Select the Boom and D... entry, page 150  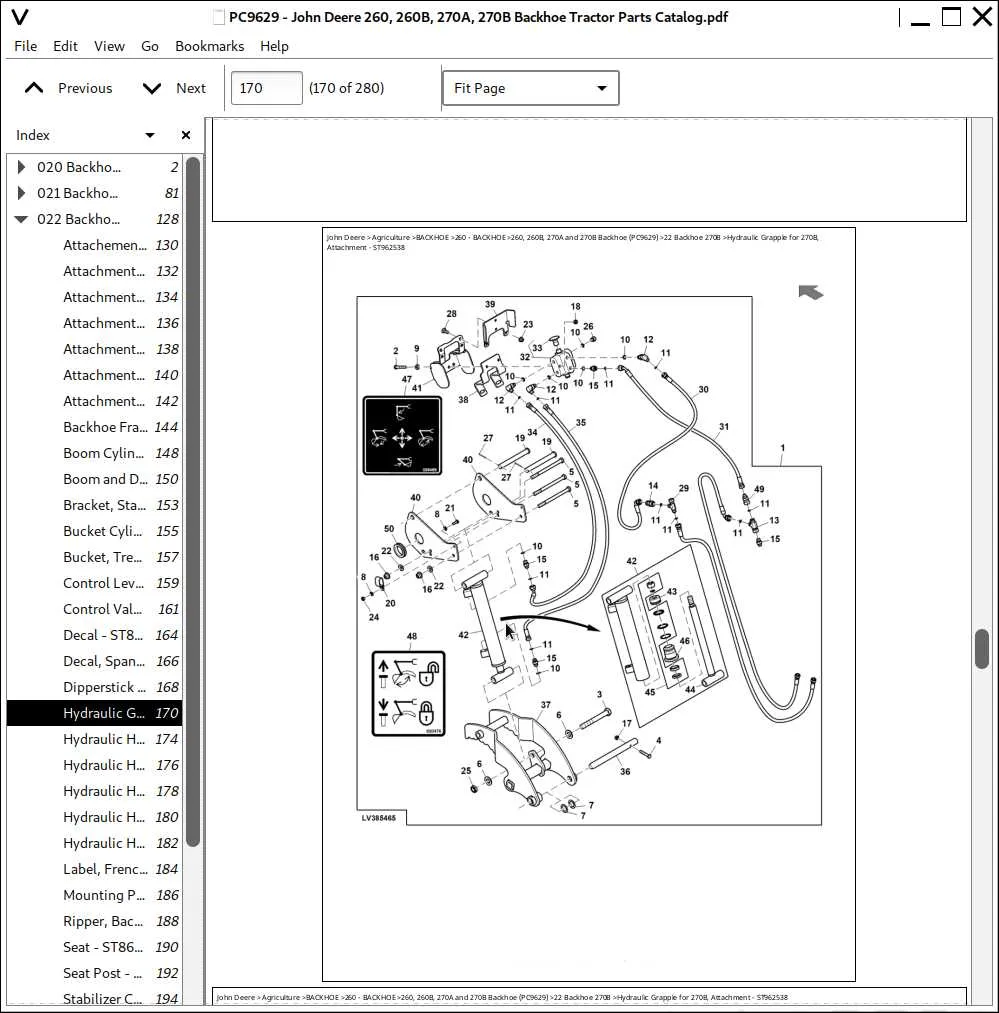(95, 479)
